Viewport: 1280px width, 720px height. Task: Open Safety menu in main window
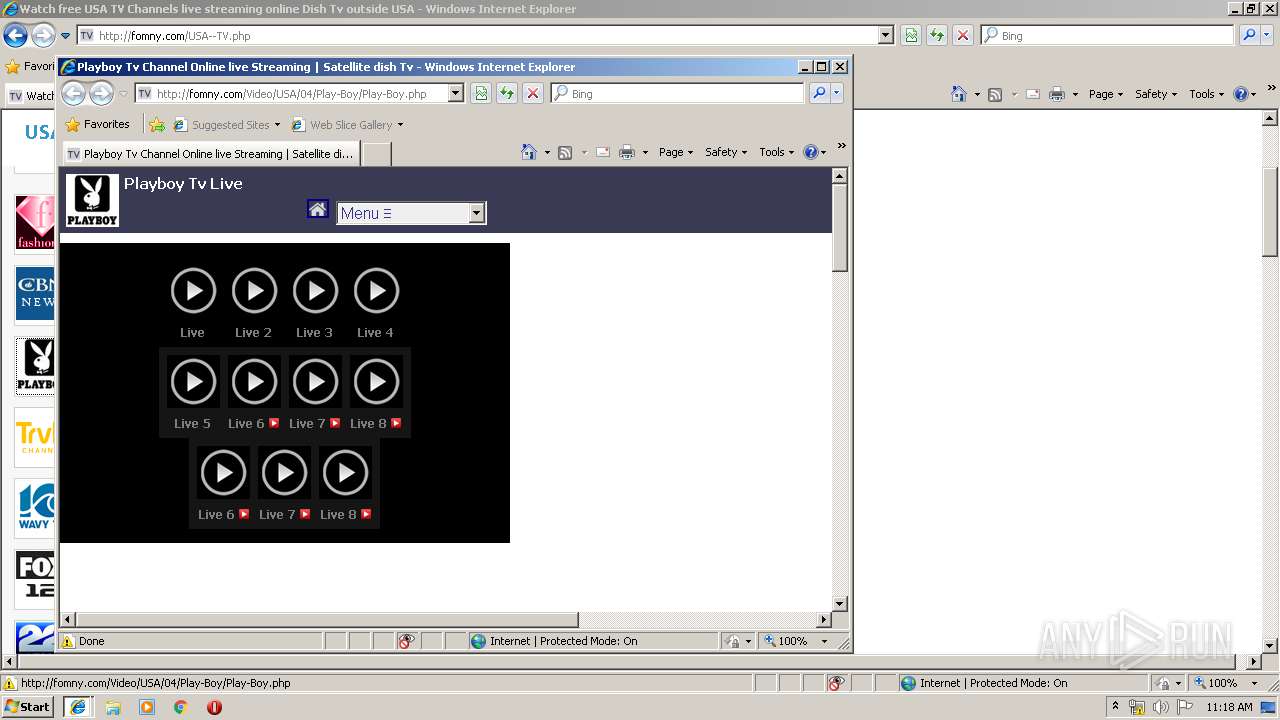coord(1156,94)
